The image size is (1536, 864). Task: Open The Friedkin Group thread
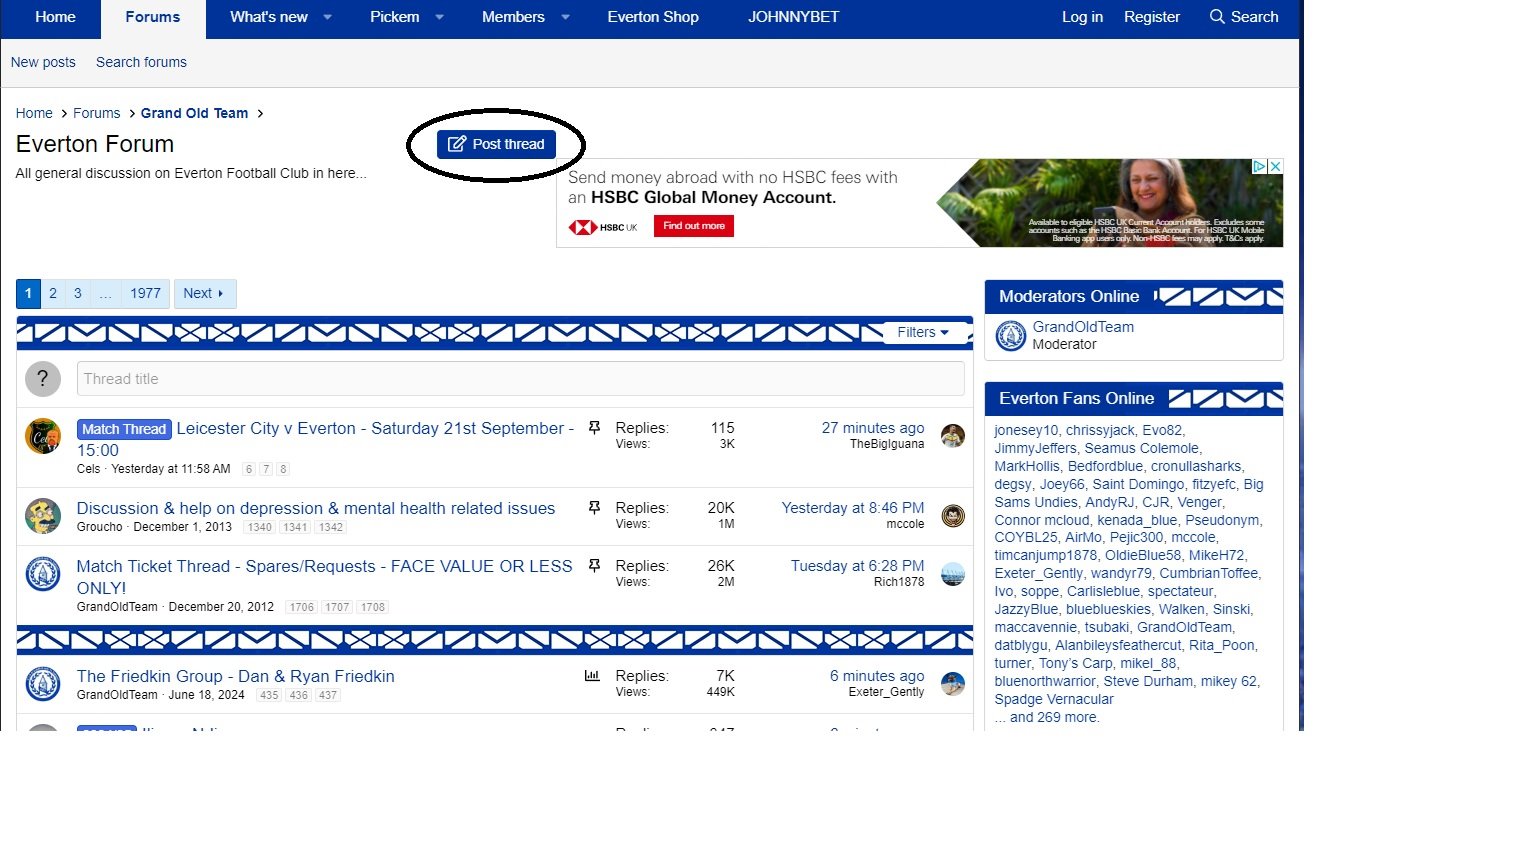pyautogui.click(x=236, y=676)
